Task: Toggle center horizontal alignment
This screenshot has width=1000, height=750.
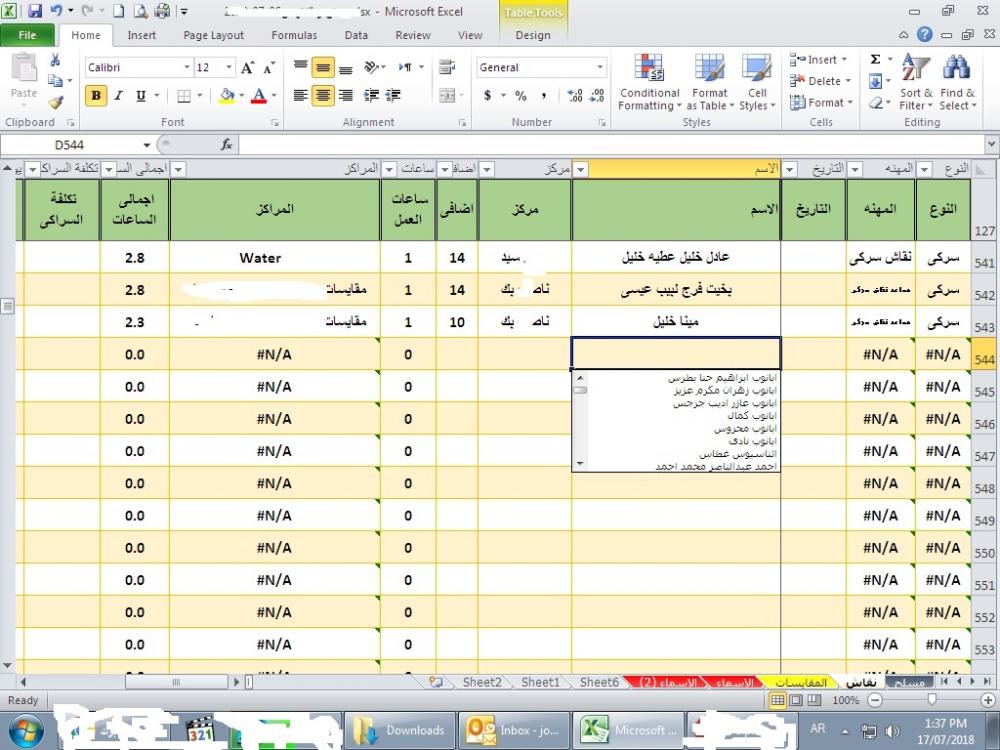Action: pyautogui.click(x=322, y=96)
